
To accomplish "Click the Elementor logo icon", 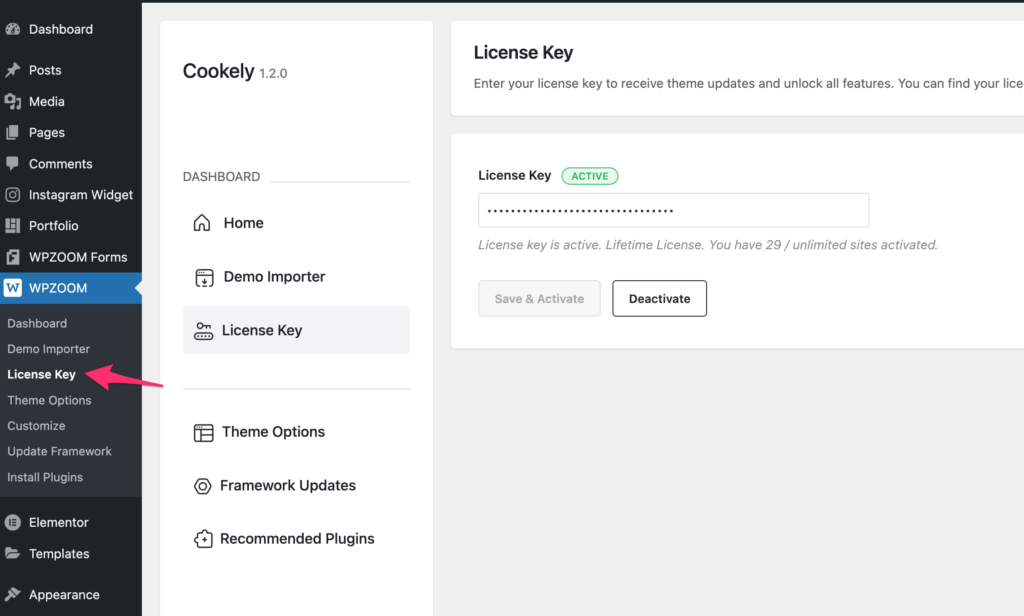I will click(x=13, y=522).
